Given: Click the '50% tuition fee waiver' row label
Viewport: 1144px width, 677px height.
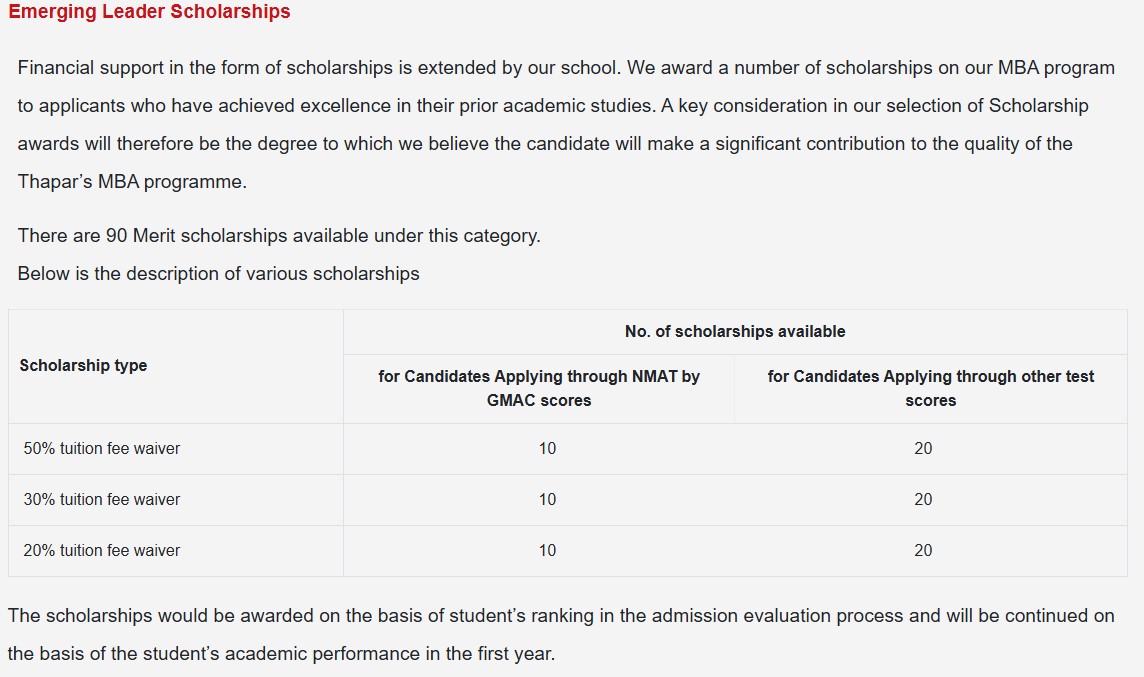Looking at the screenshot, I should click(x=102, y=448).
